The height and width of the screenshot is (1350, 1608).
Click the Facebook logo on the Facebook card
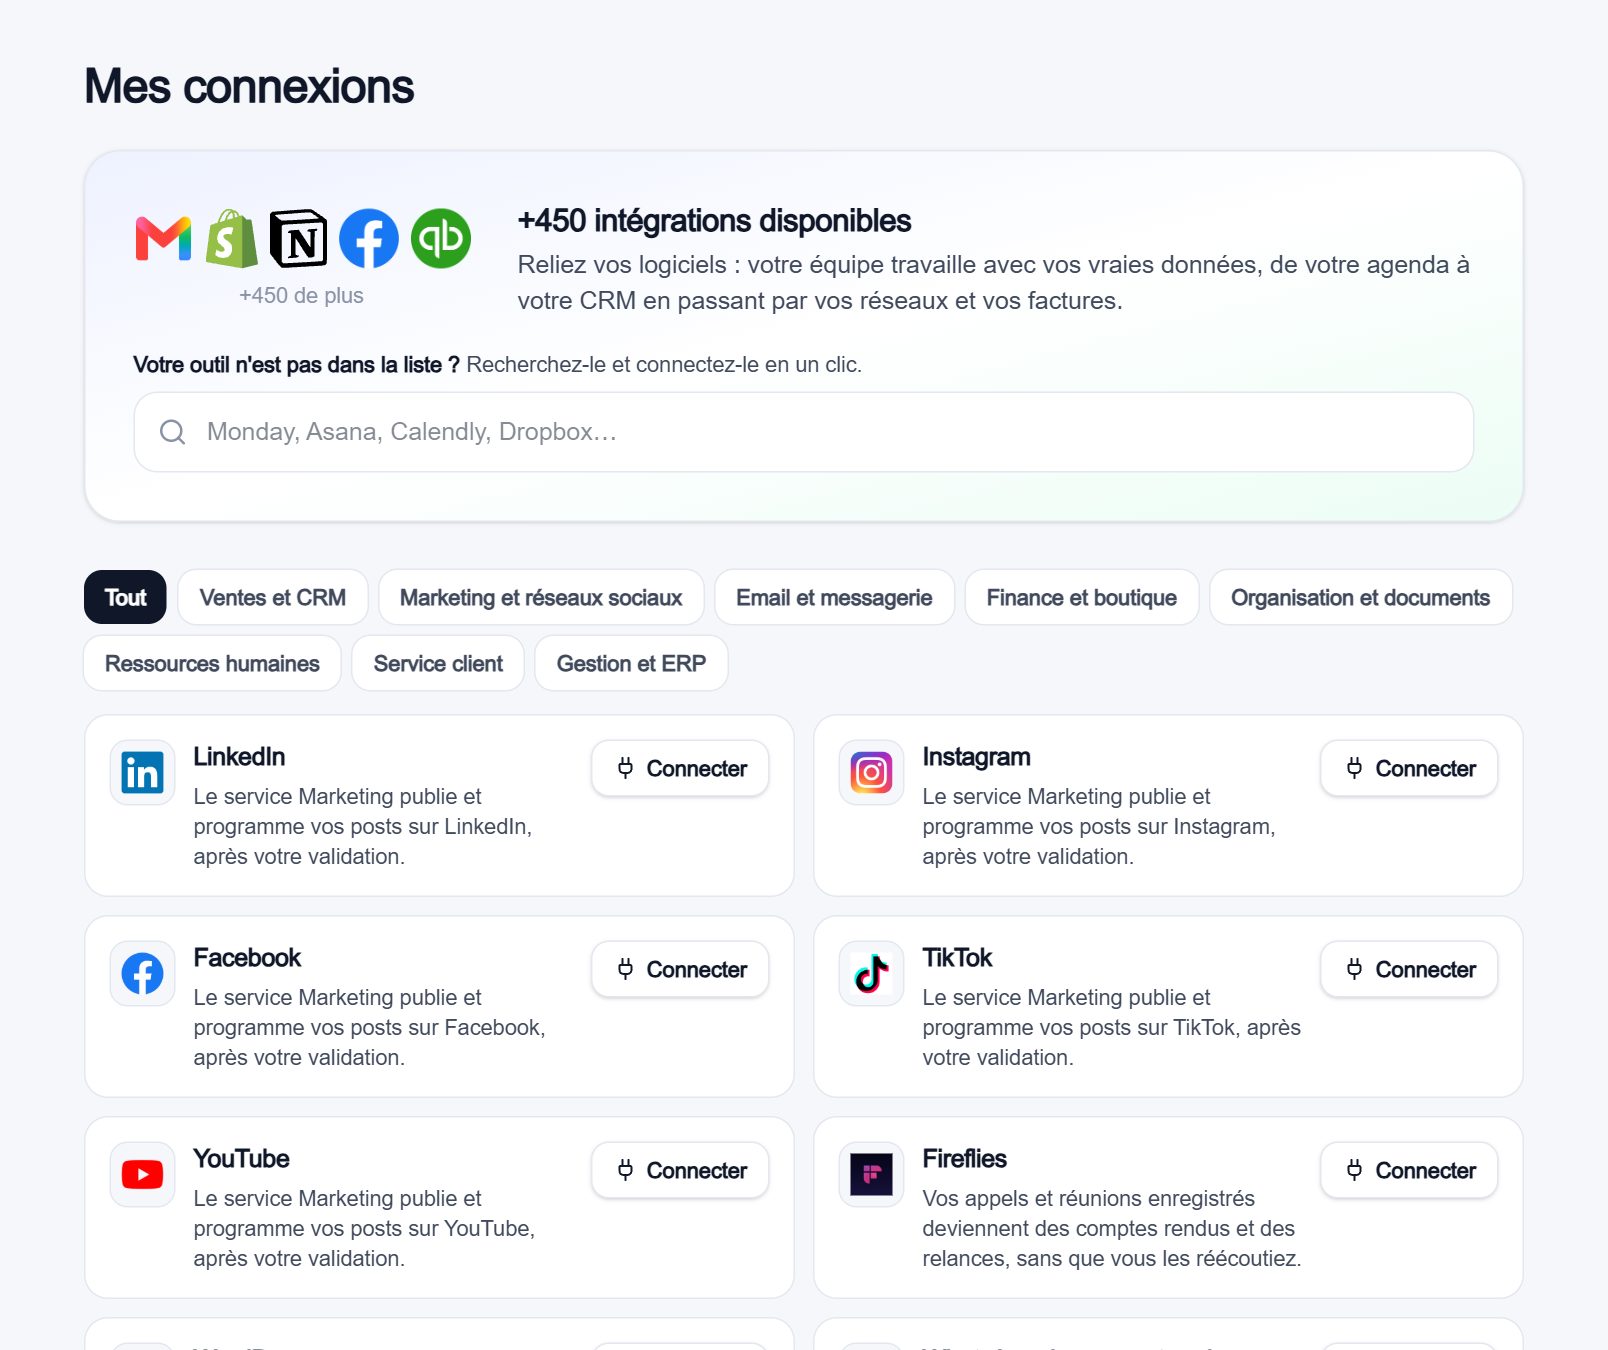tap(143, 974)
